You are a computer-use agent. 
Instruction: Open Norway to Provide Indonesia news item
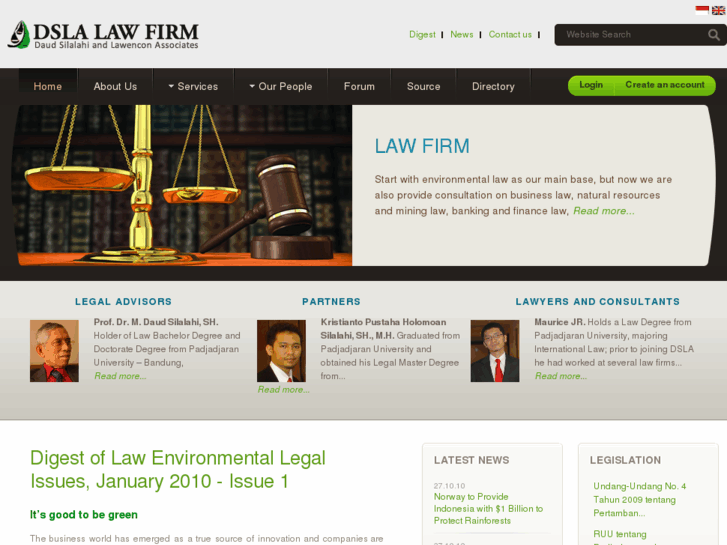[488, 509]
